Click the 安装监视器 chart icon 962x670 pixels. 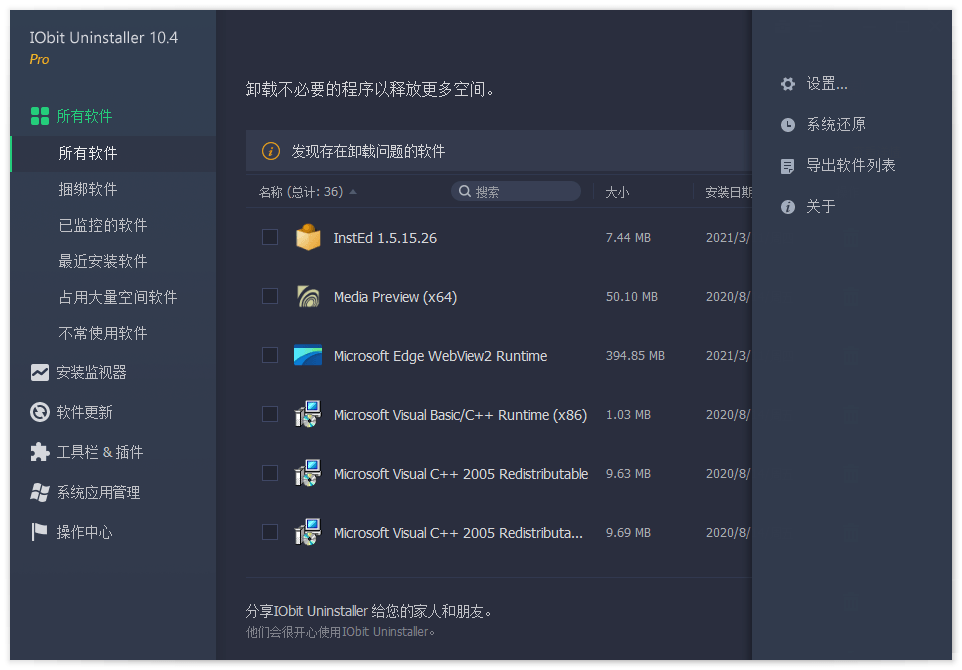pos(40,372)
